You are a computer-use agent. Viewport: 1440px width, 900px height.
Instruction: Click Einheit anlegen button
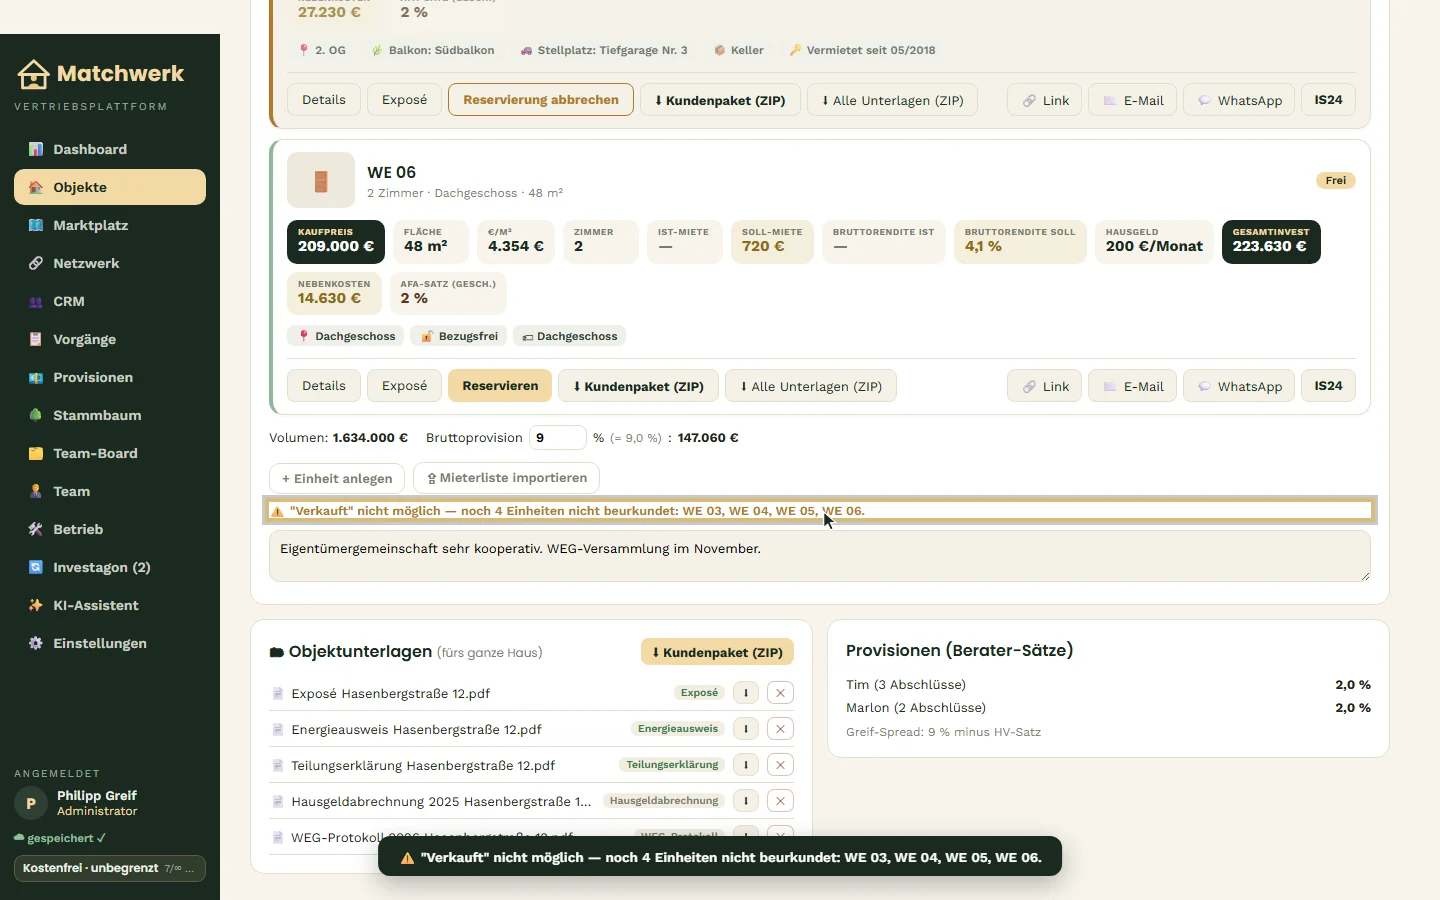337,478
